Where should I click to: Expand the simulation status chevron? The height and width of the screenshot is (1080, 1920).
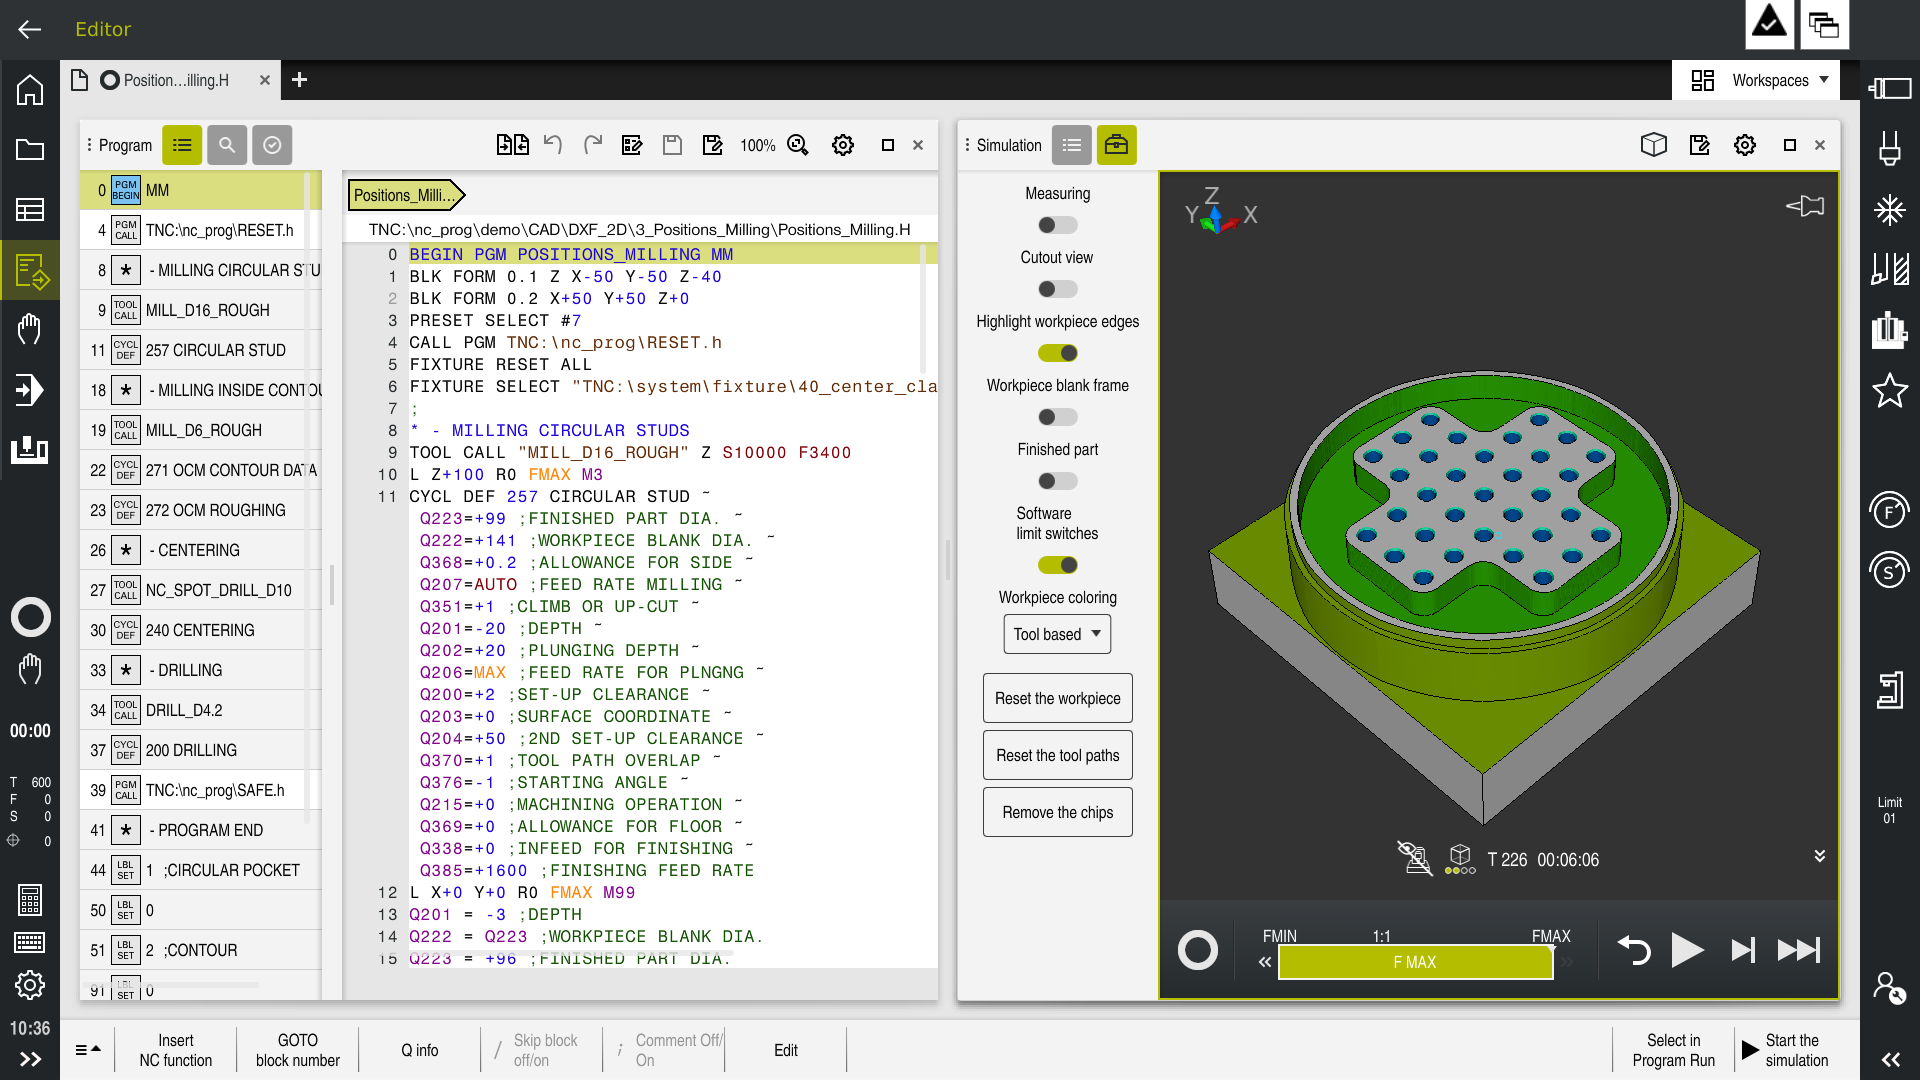pos(1819,856)
